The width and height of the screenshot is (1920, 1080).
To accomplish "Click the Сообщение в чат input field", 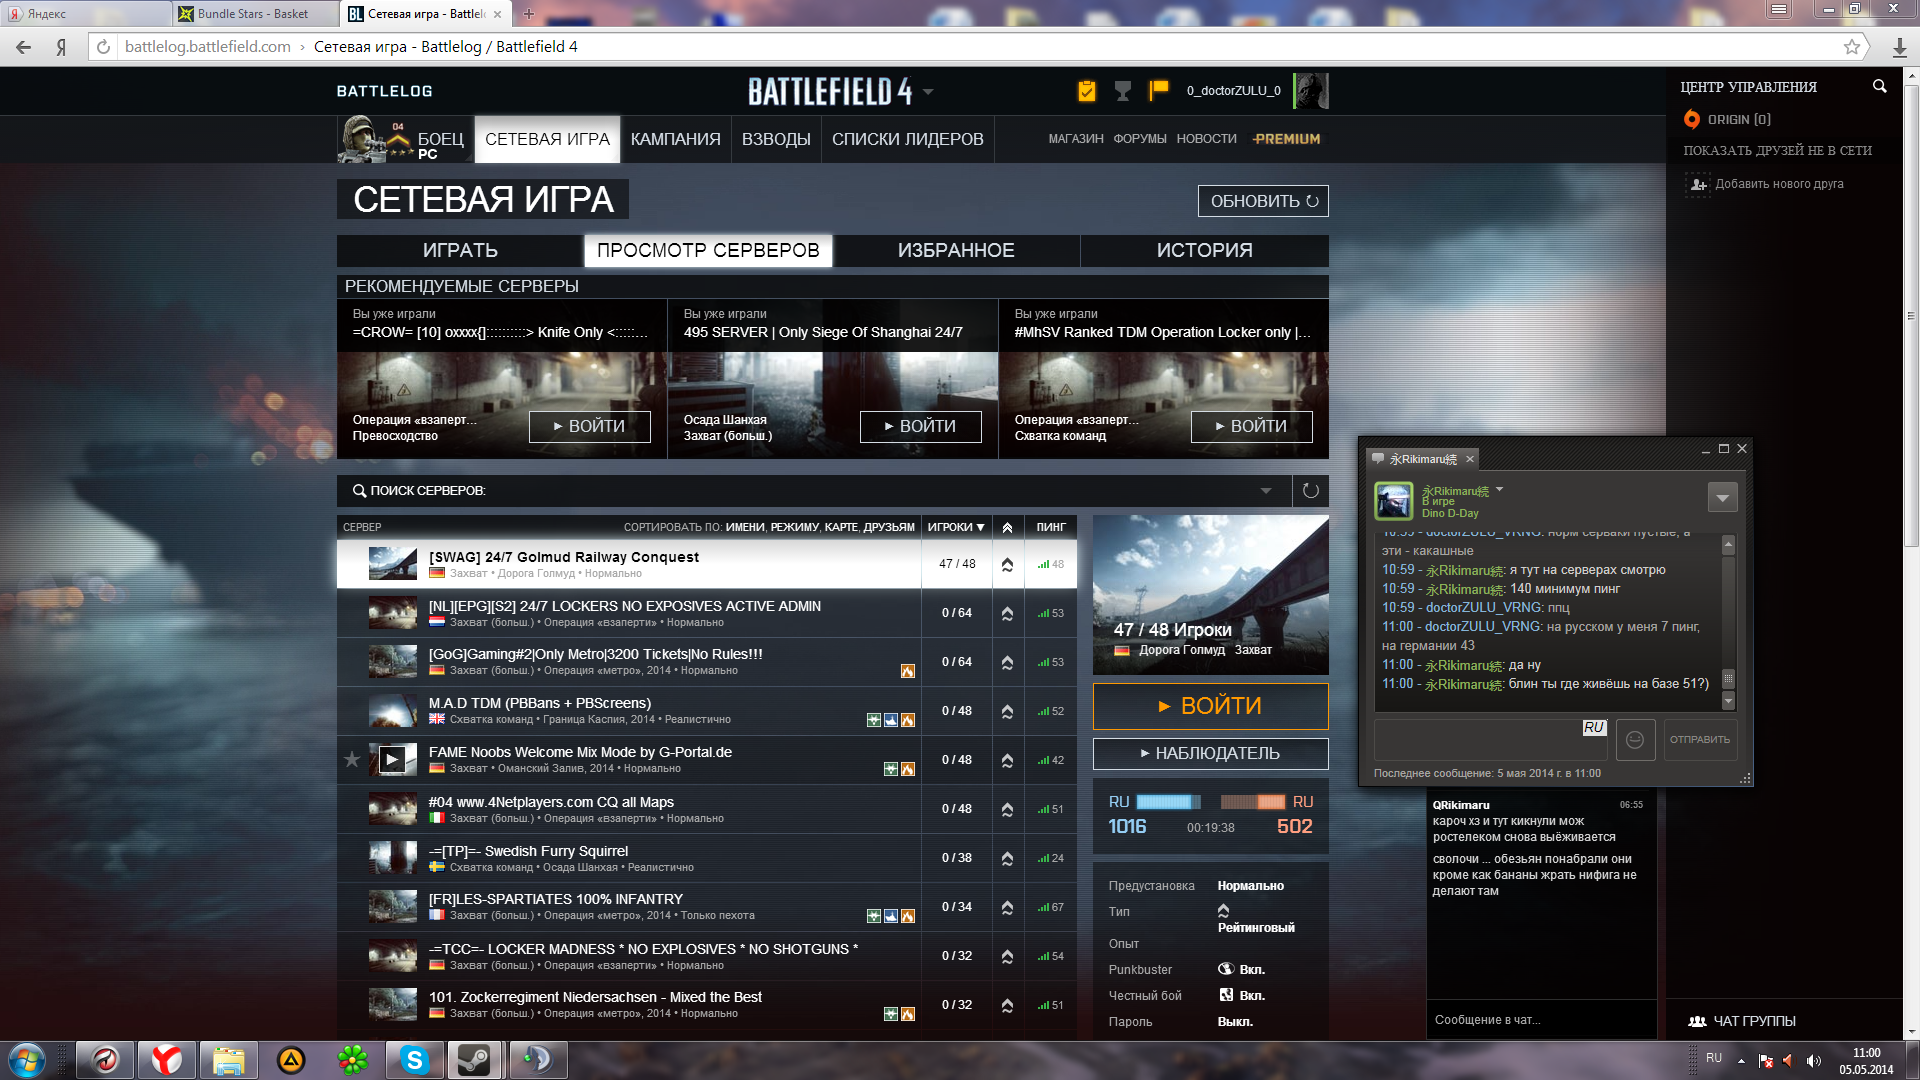I will (x=1541, y=1020).
